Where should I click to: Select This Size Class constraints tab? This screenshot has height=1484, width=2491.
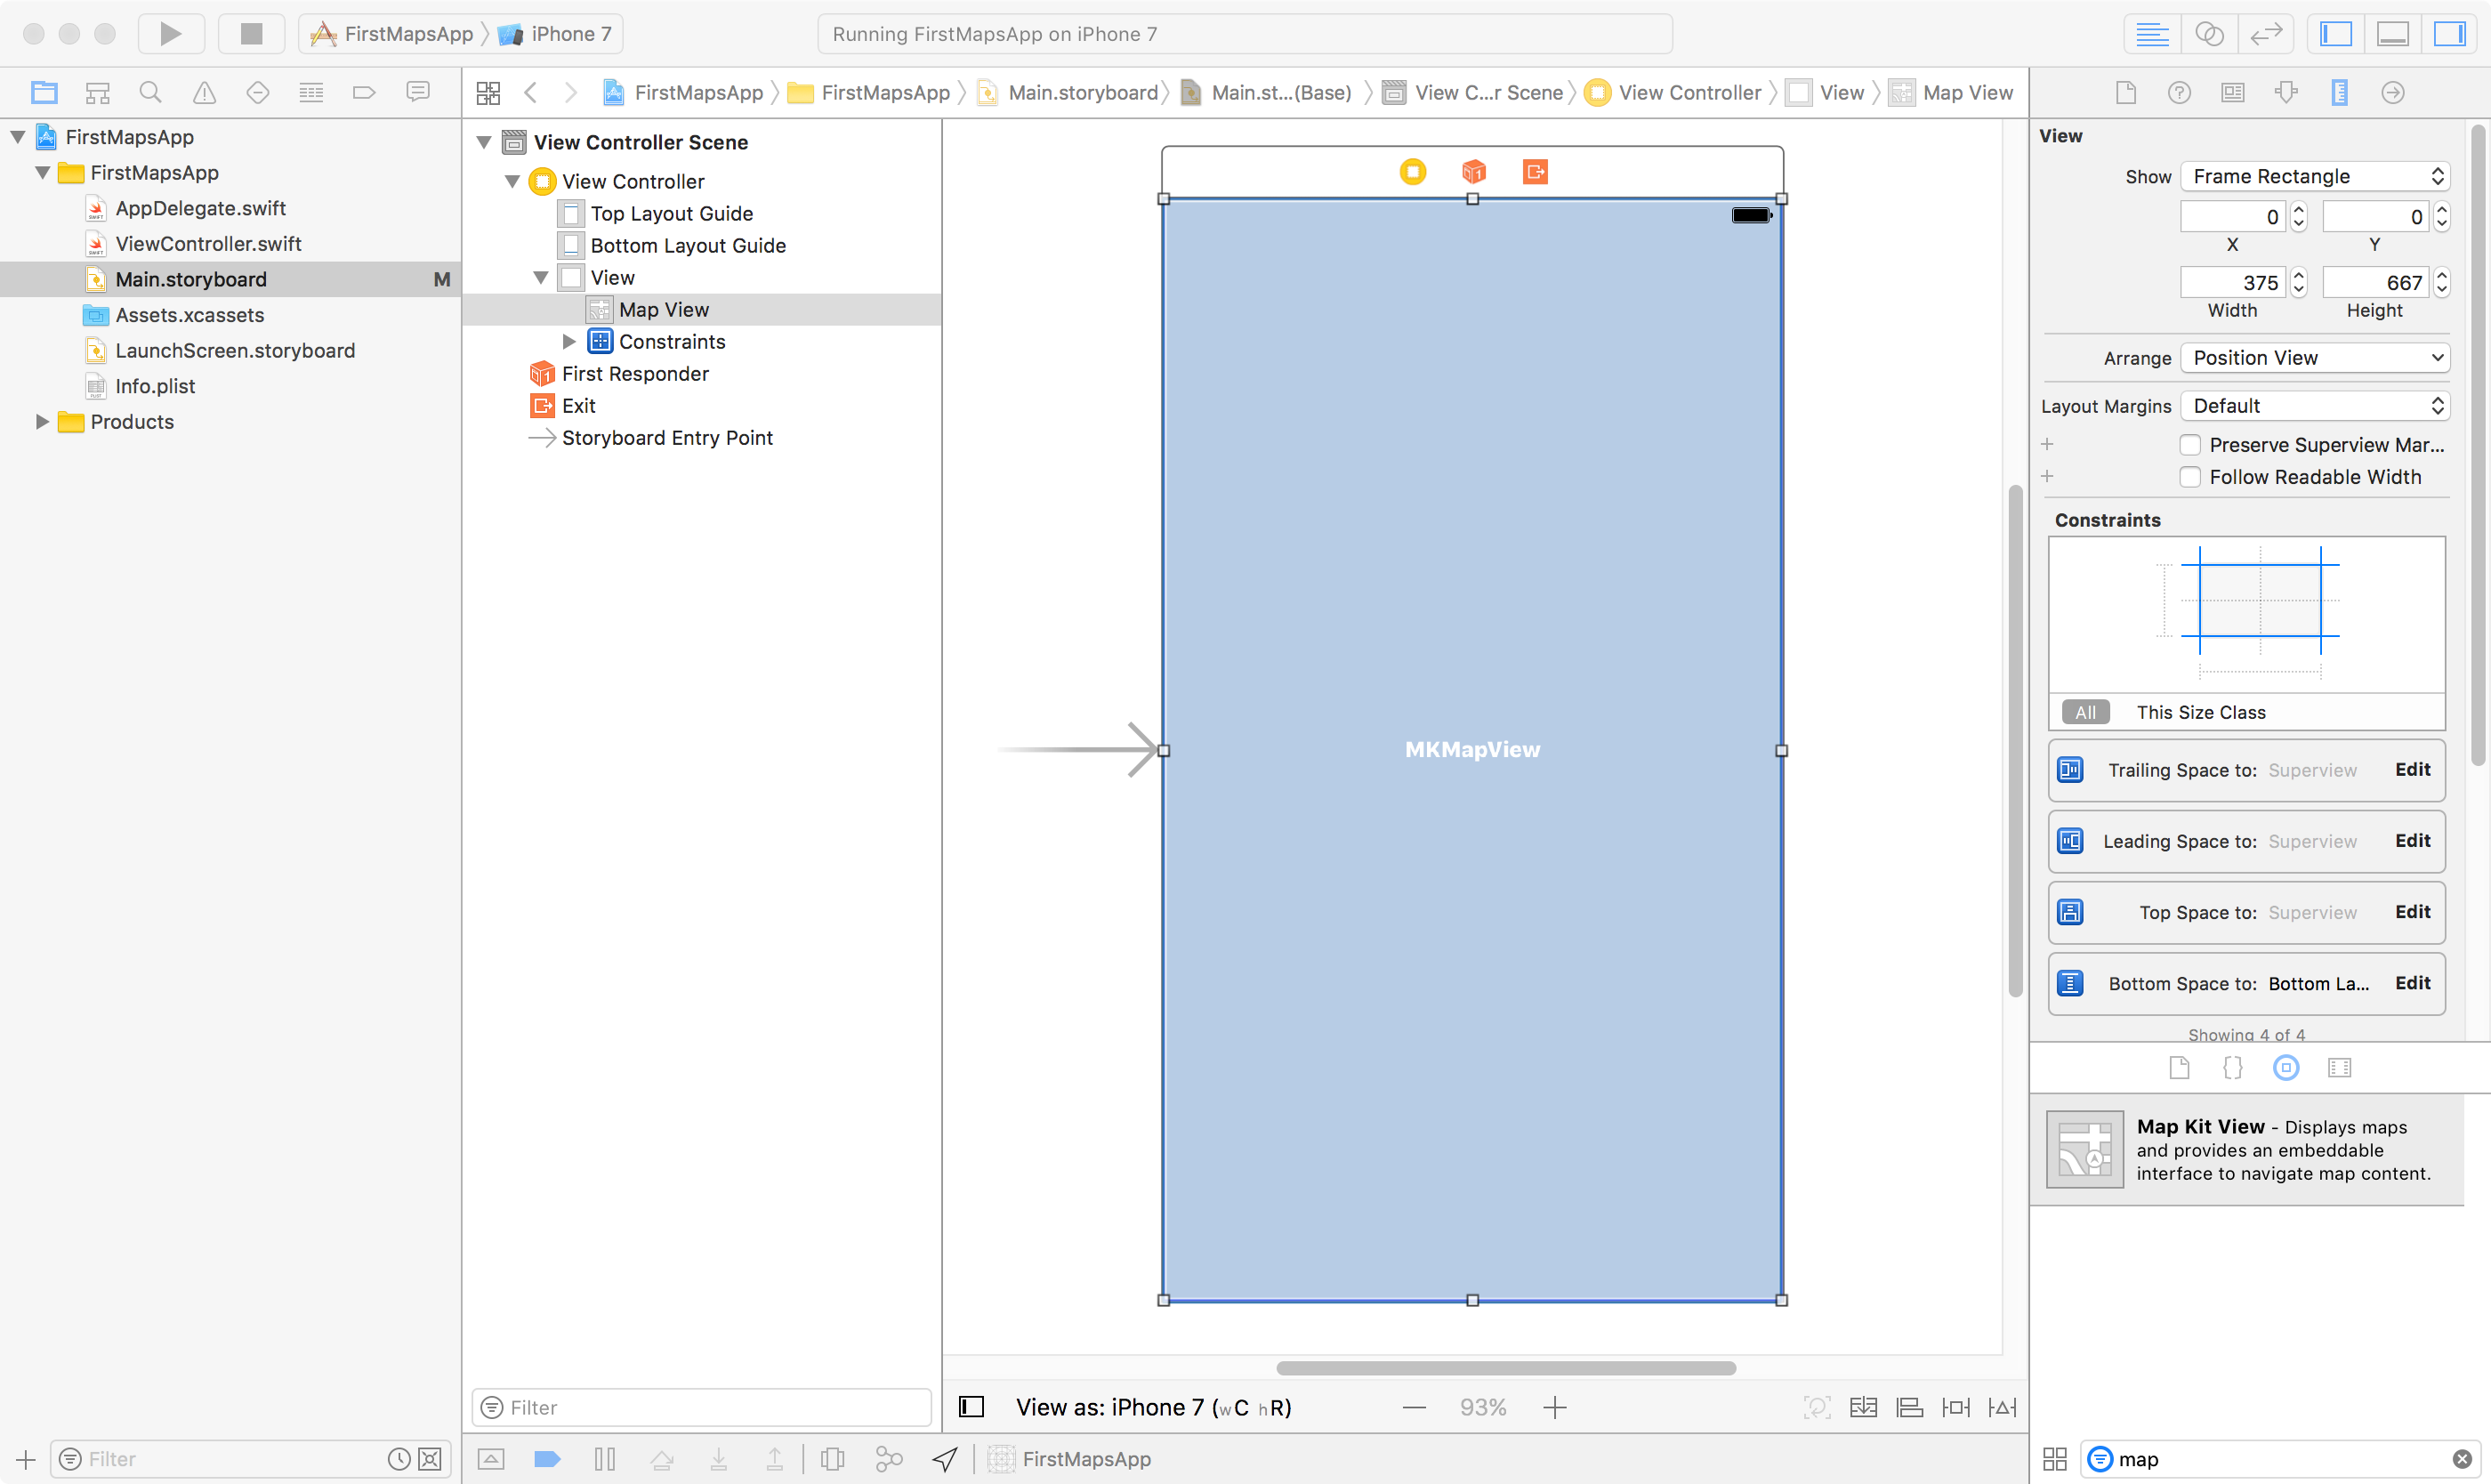tap(2200, 712)
